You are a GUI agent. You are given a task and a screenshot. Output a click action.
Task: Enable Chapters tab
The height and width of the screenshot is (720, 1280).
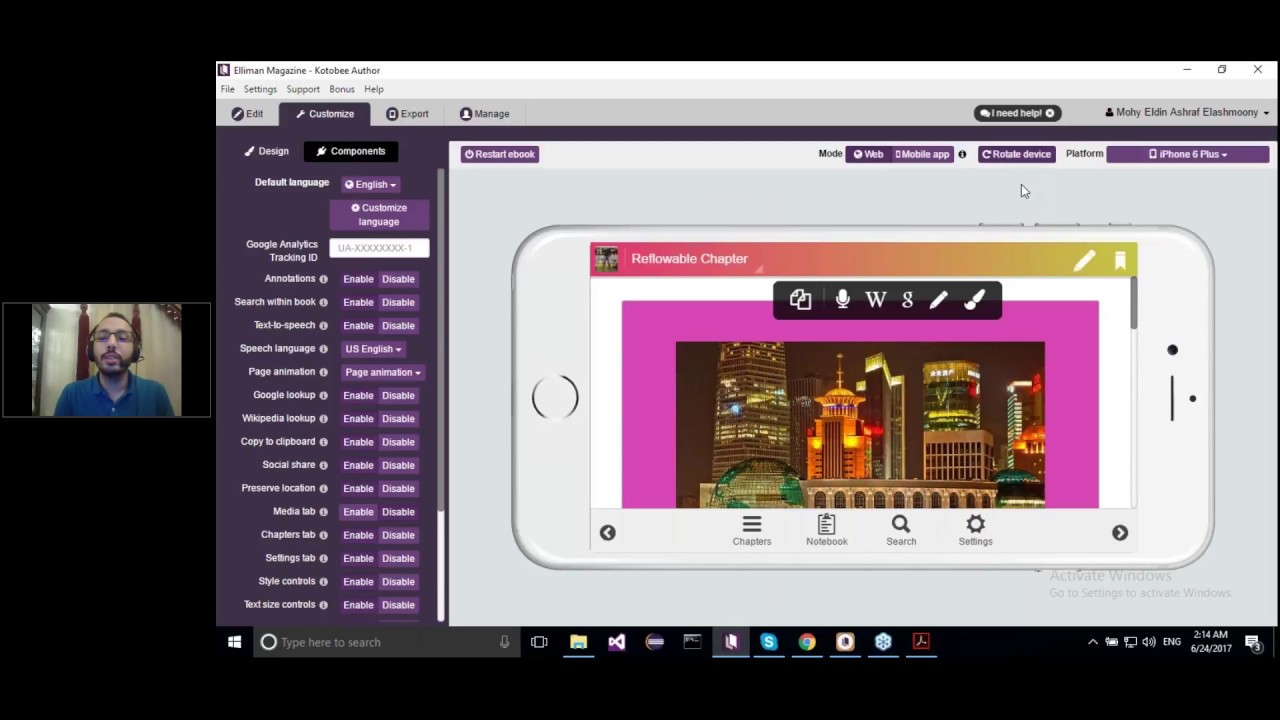click(358, 535)
